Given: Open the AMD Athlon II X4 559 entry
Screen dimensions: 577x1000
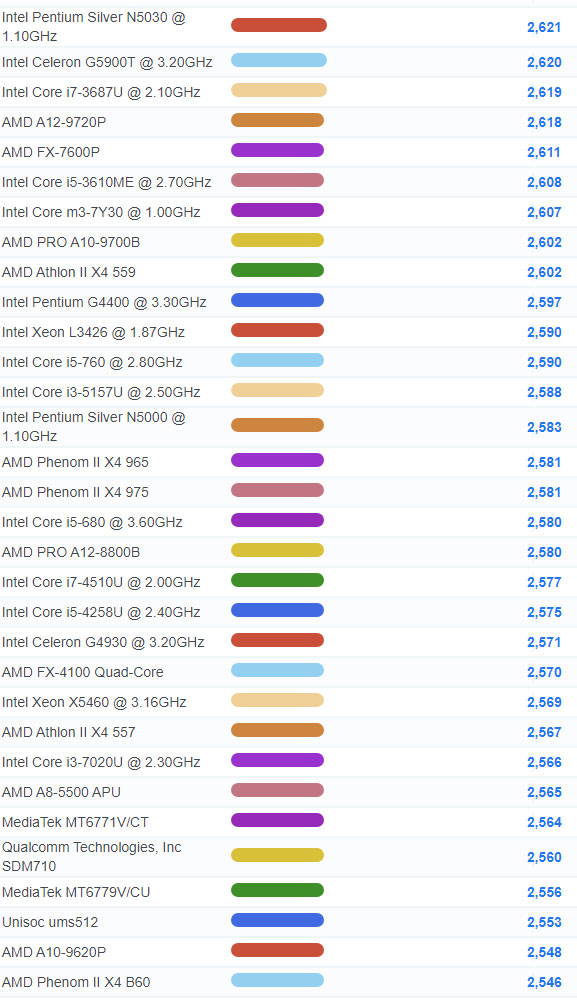Looking at the screenshot, I should pyautogui.click(x=69, y=272).
